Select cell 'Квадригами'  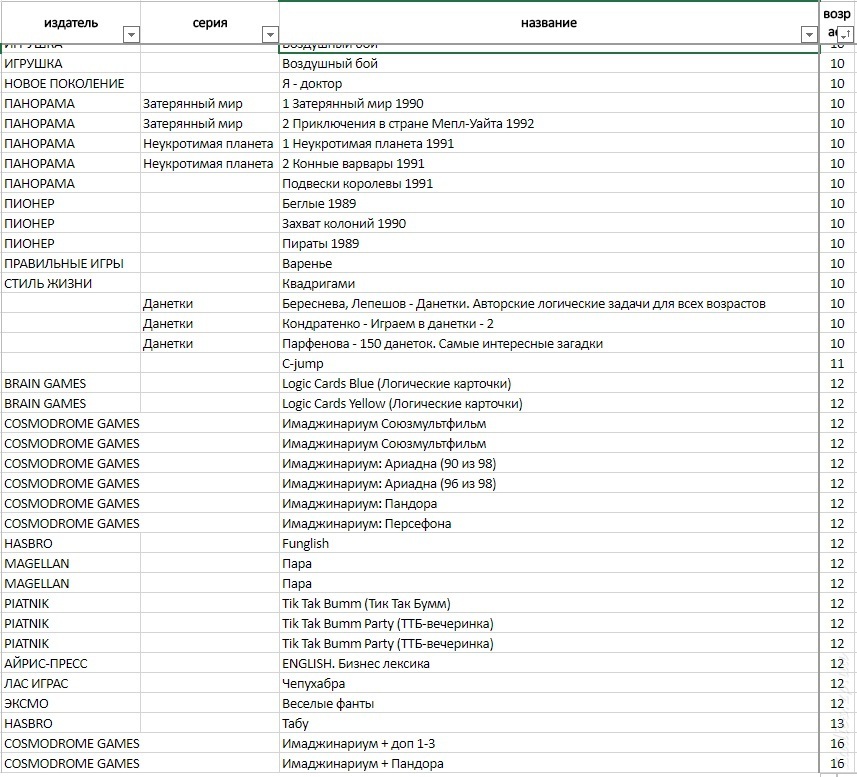tap(549, 284)
